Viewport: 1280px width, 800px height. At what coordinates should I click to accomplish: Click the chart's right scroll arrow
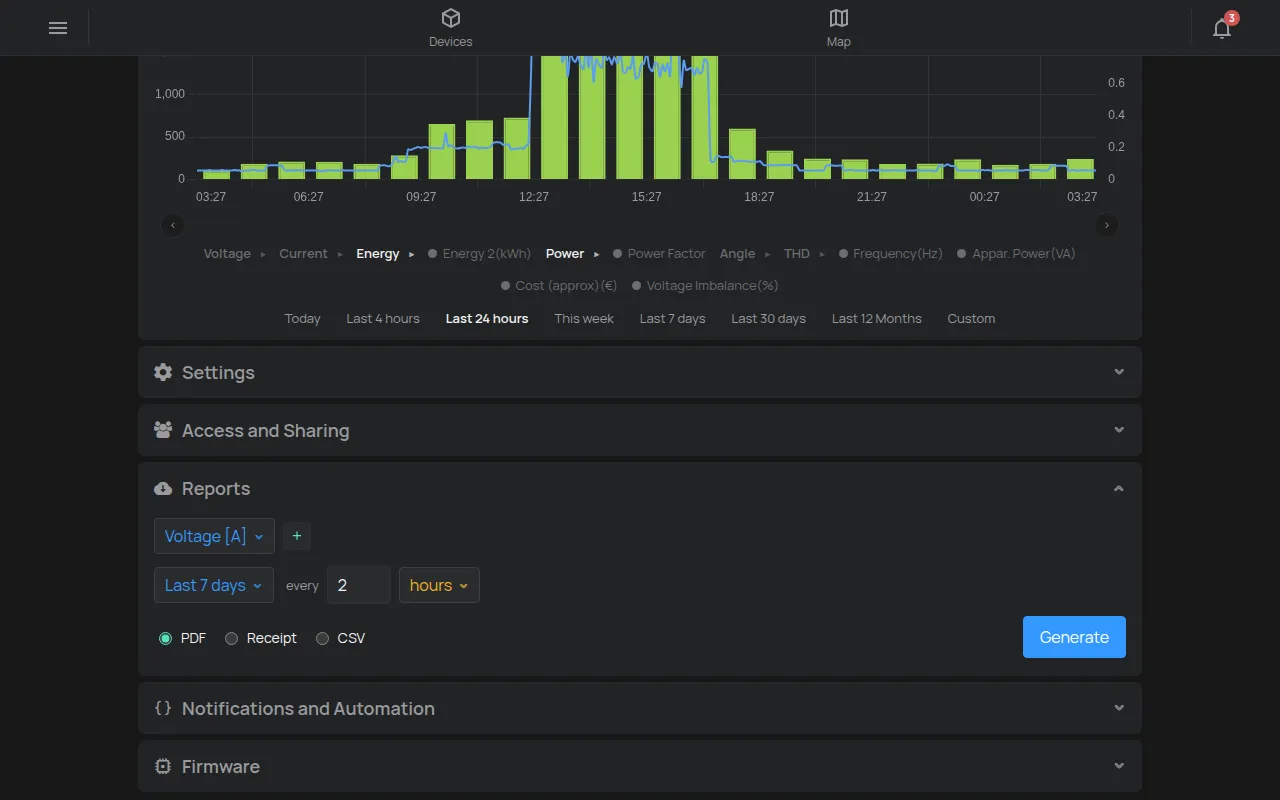(1107, 225)
